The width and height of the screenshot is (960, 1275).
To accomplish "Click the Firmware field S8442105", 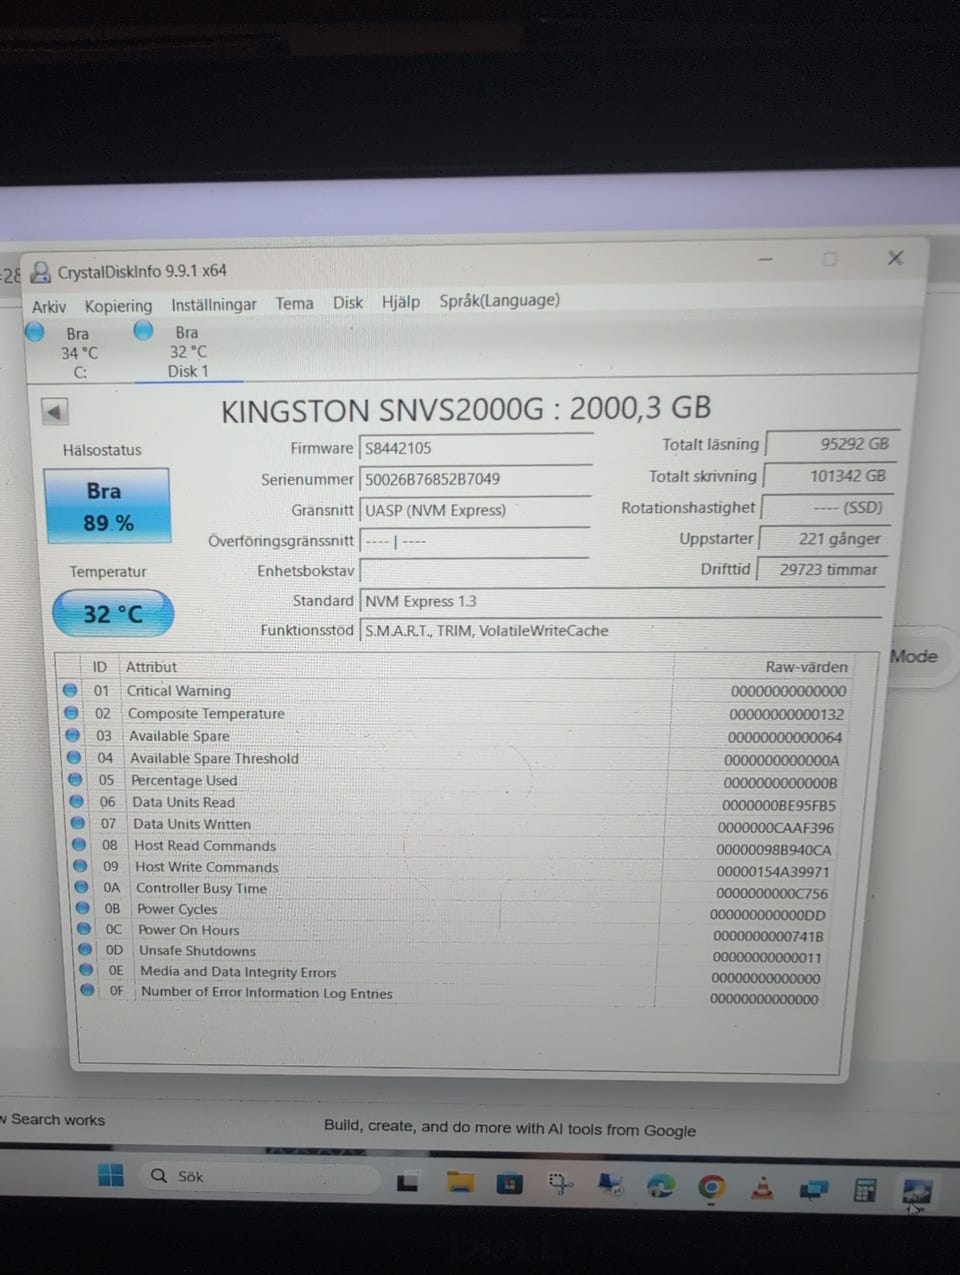I will (x=476, y=448).
